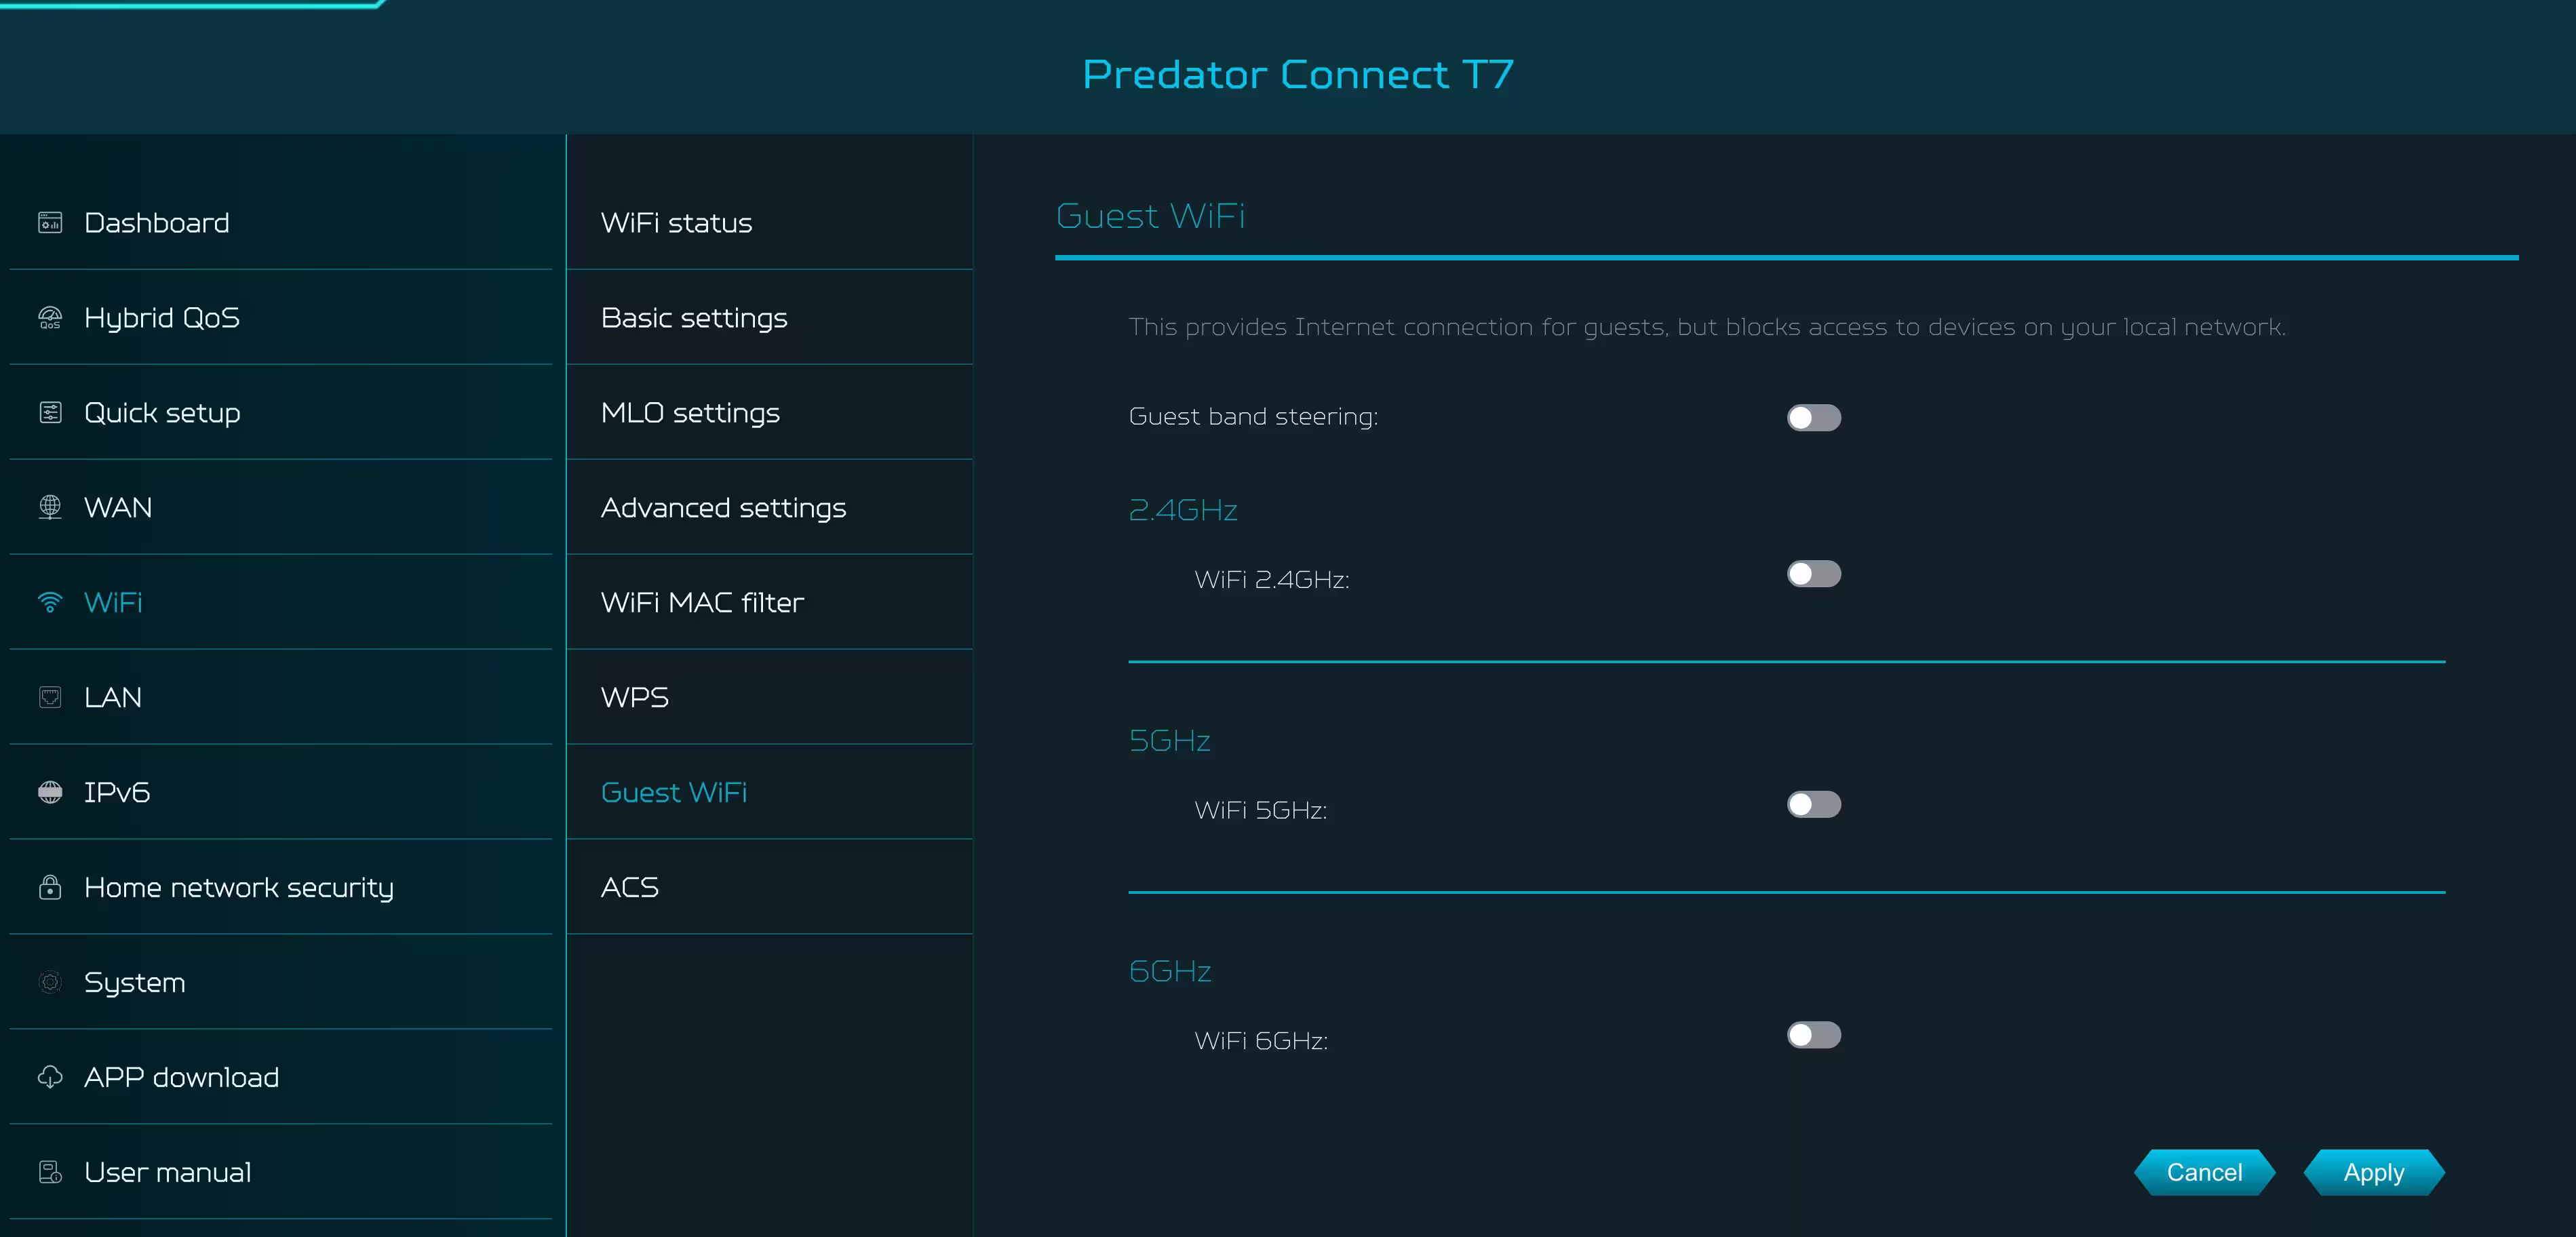Click the WAN globe icon
The image size is (2576, 1237).
click(50, 507)
